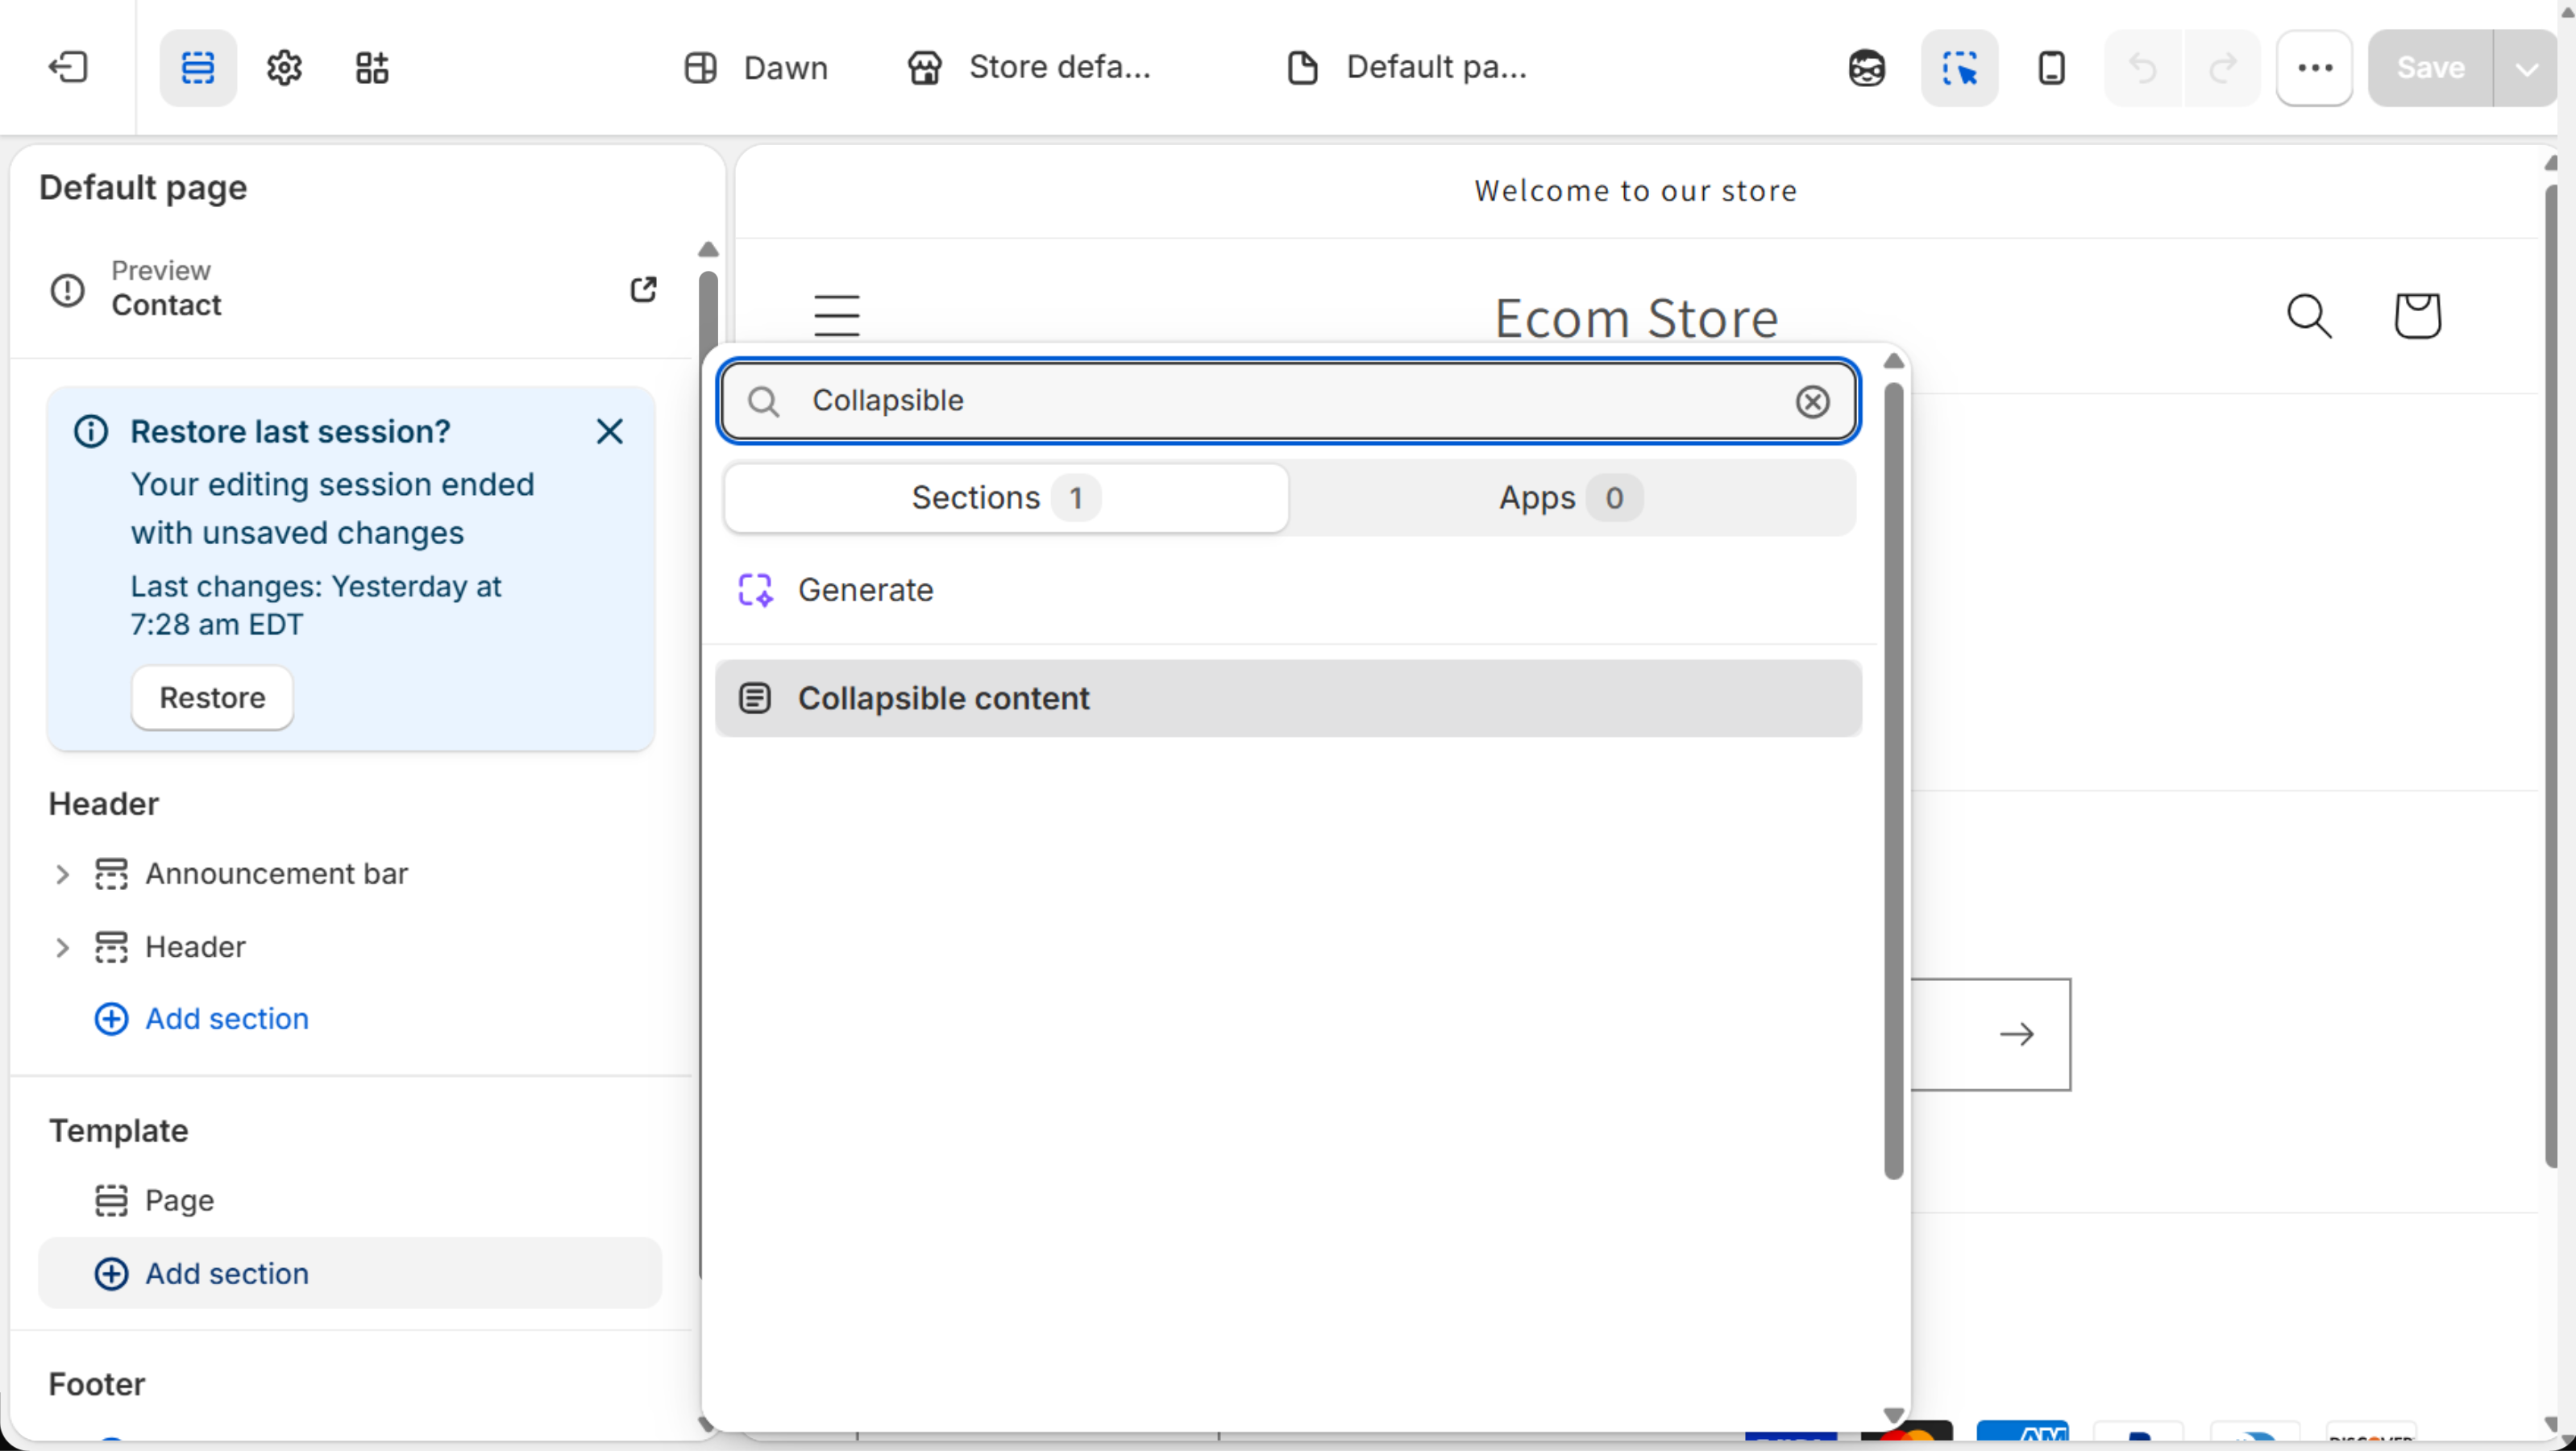Click the Collapsible search input field
Image resolution: width=2576 pixels, height=1451 pixels.
[1289, 401]
